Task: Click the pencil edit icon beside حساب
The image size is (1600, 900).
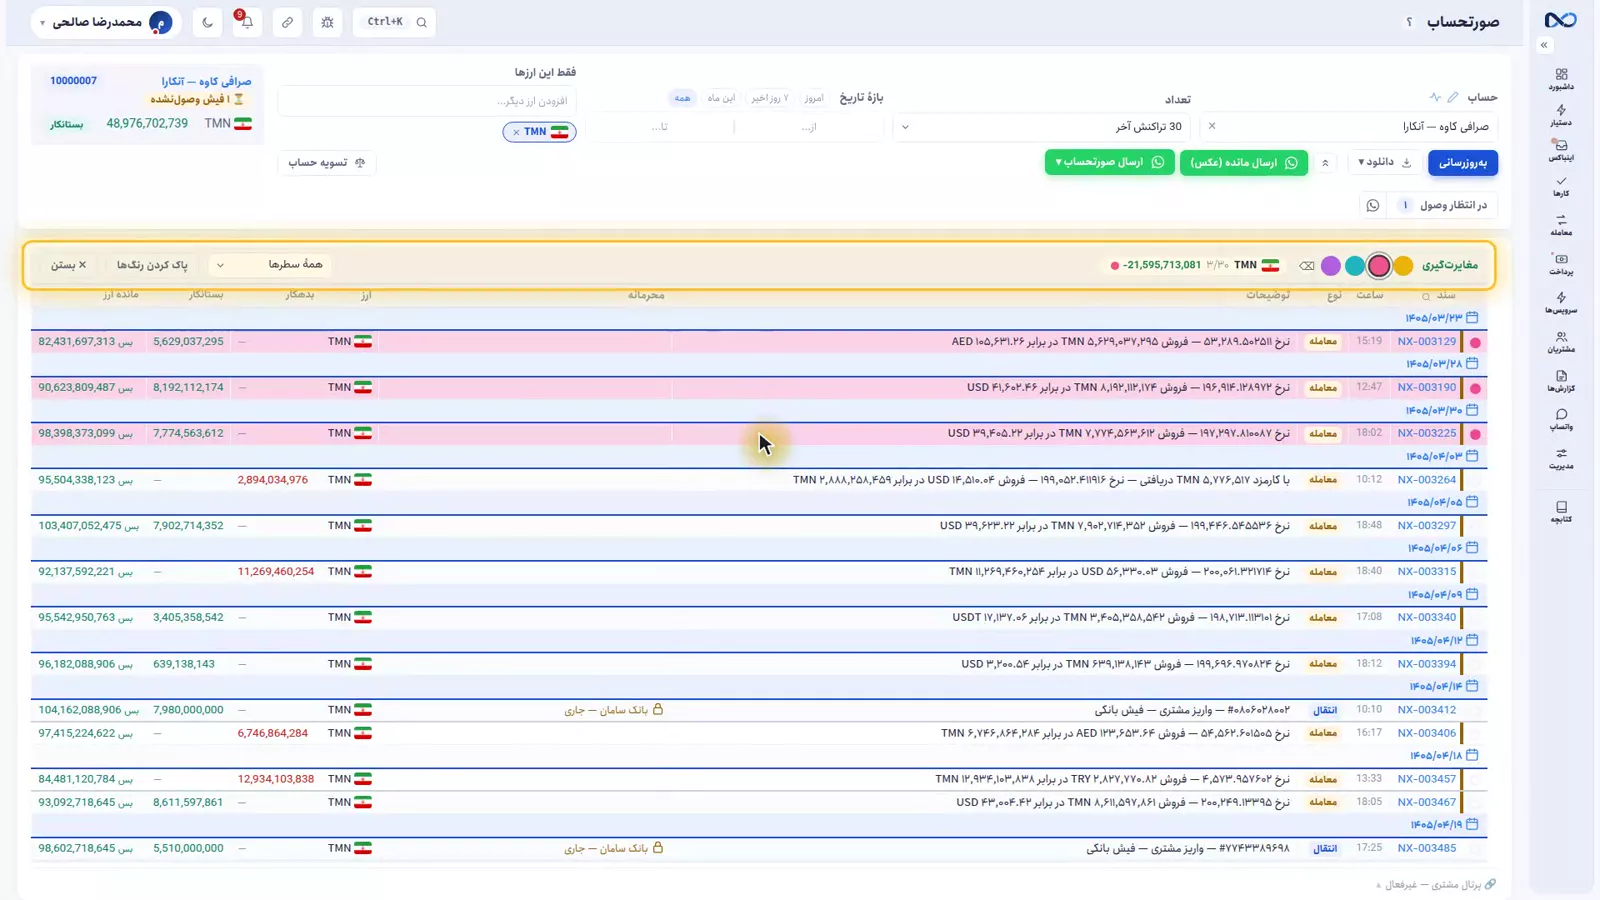Action: (1453, 97)
